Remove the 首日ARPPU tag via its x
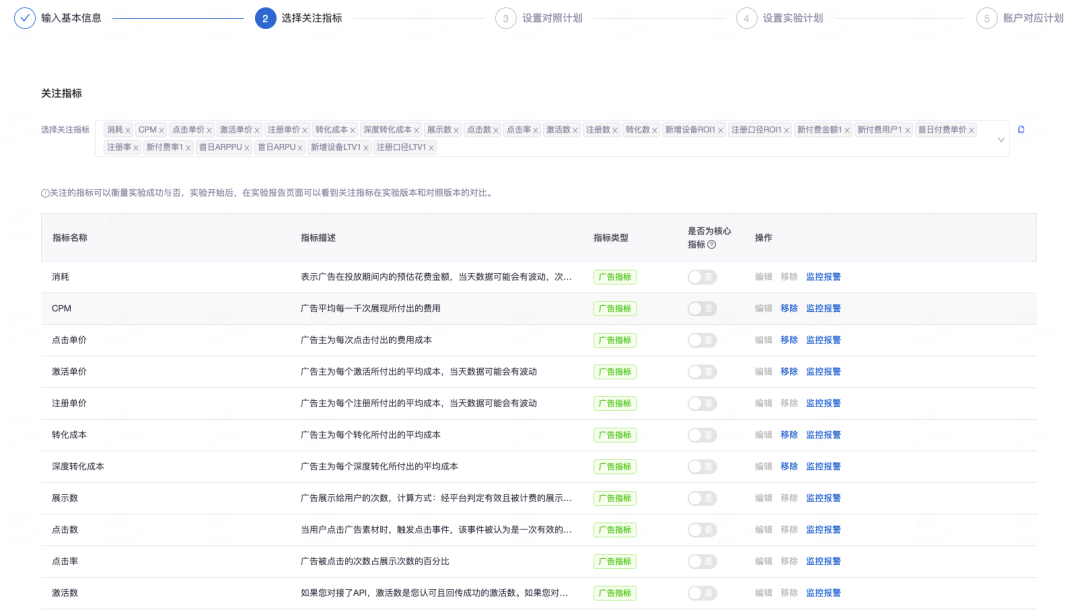Viewport: 1080px width, 610px height. 247,148
